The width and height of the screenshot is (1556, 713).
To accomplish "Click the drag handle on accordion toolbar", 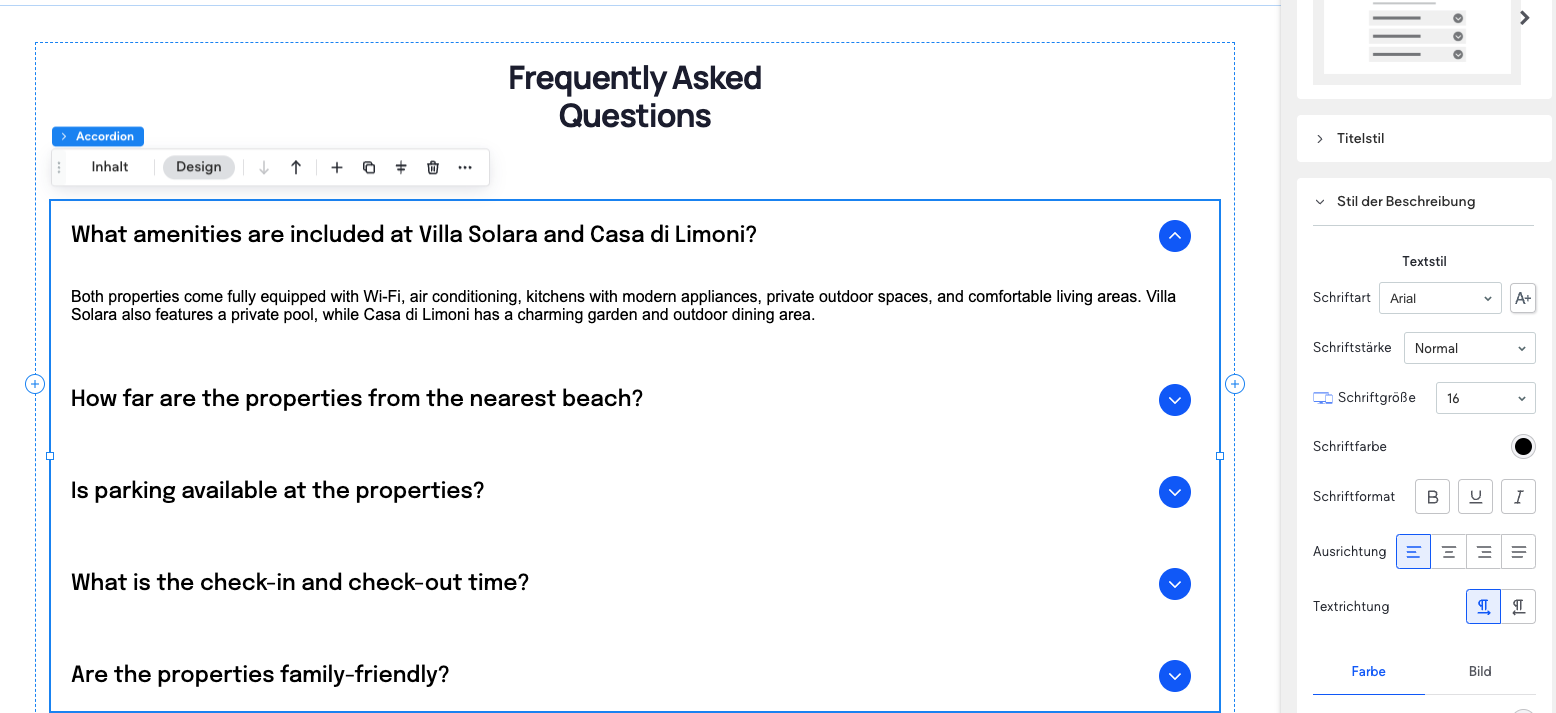I will coord(59,168).
